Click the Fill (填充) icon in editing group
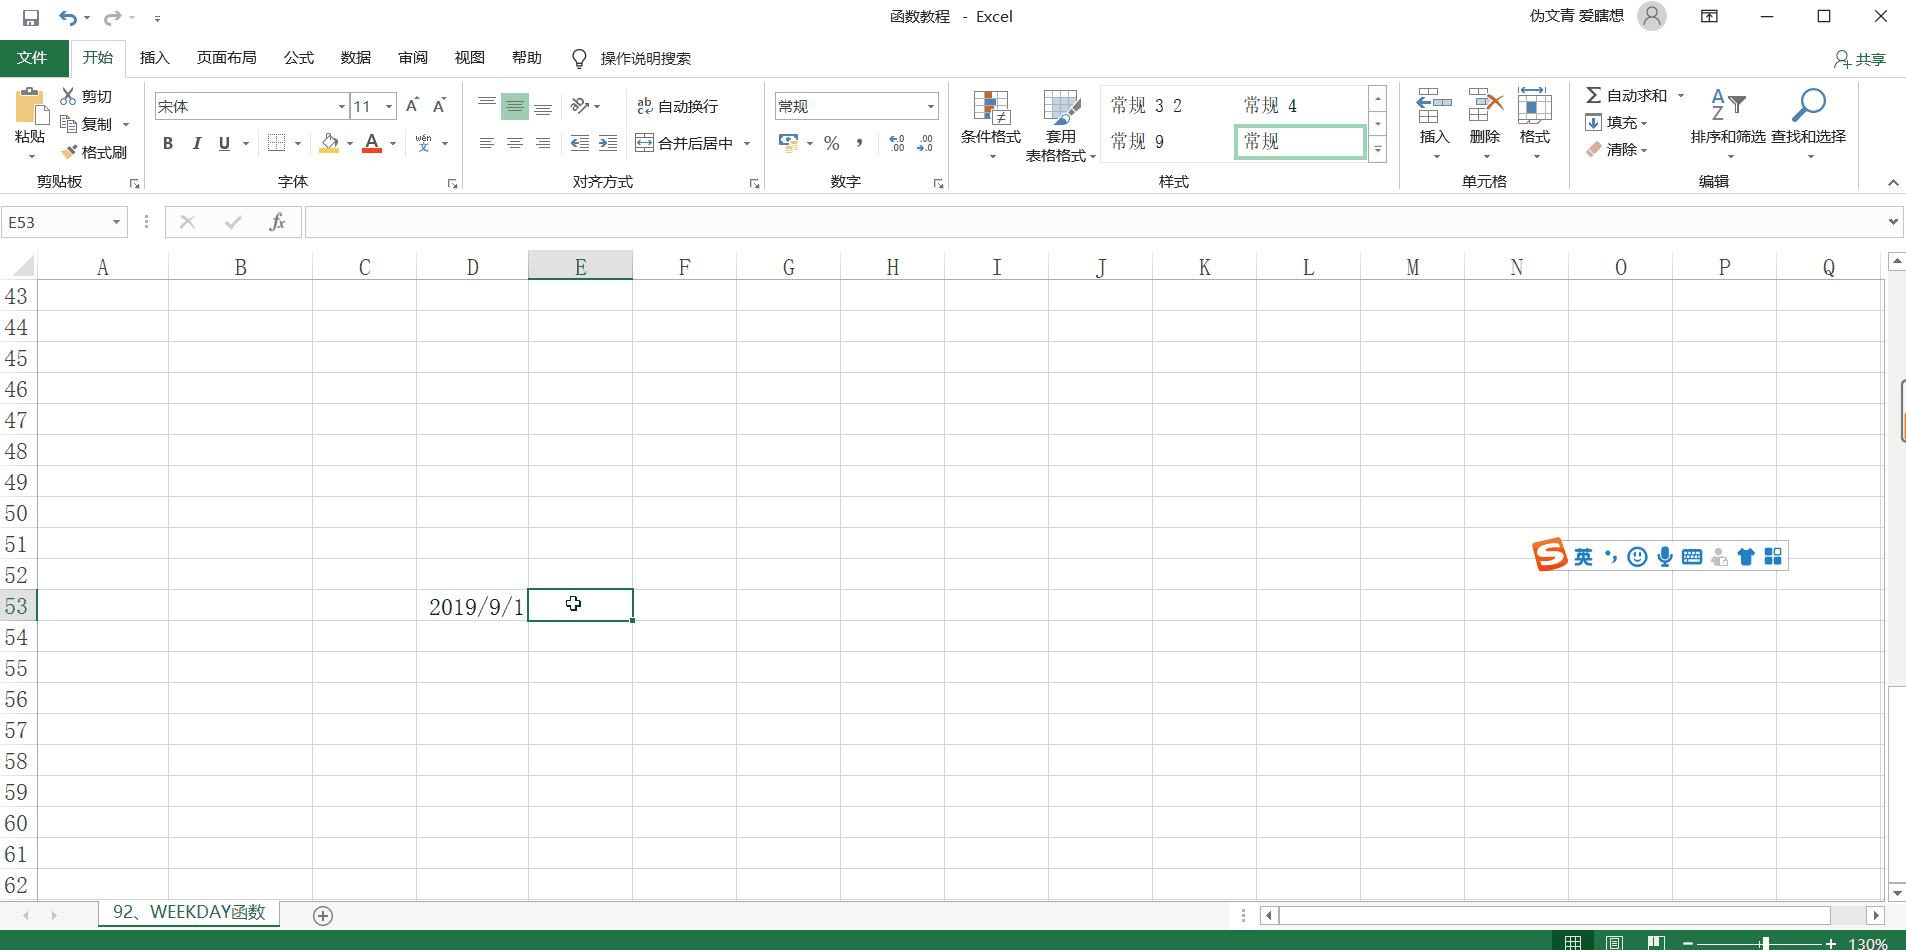The width and height of the screenshot is (1906, 950). tap(1619, 122)
